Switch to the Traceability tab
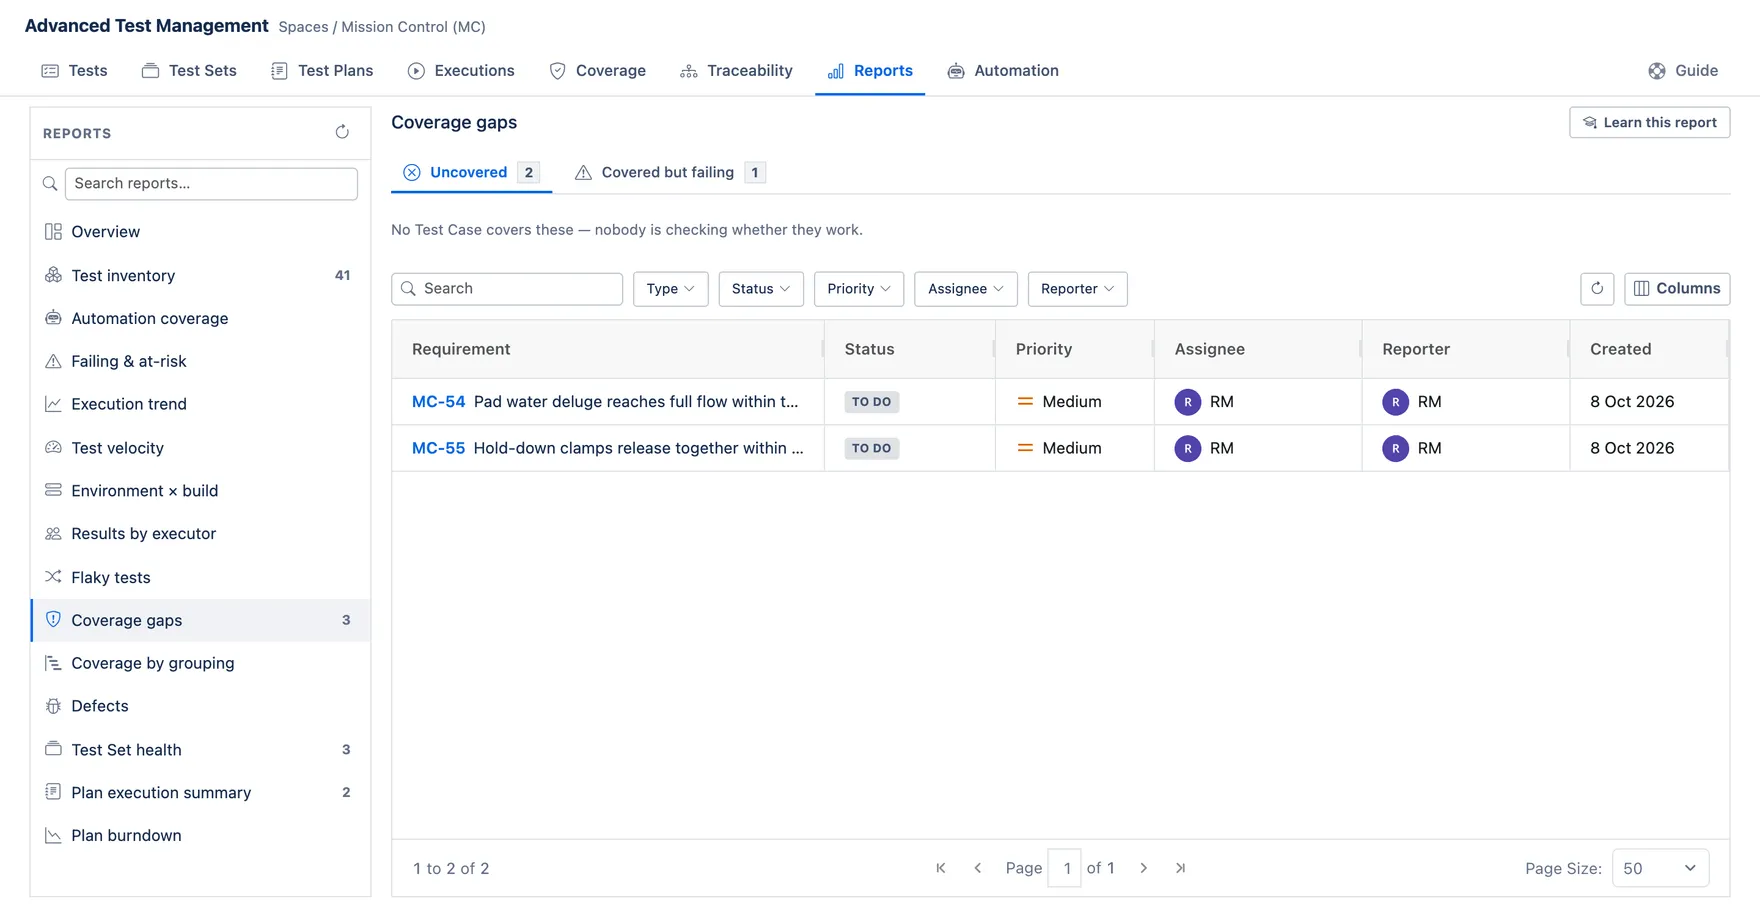This screenshot has width=1760, height=912. [x=736, y=71]
